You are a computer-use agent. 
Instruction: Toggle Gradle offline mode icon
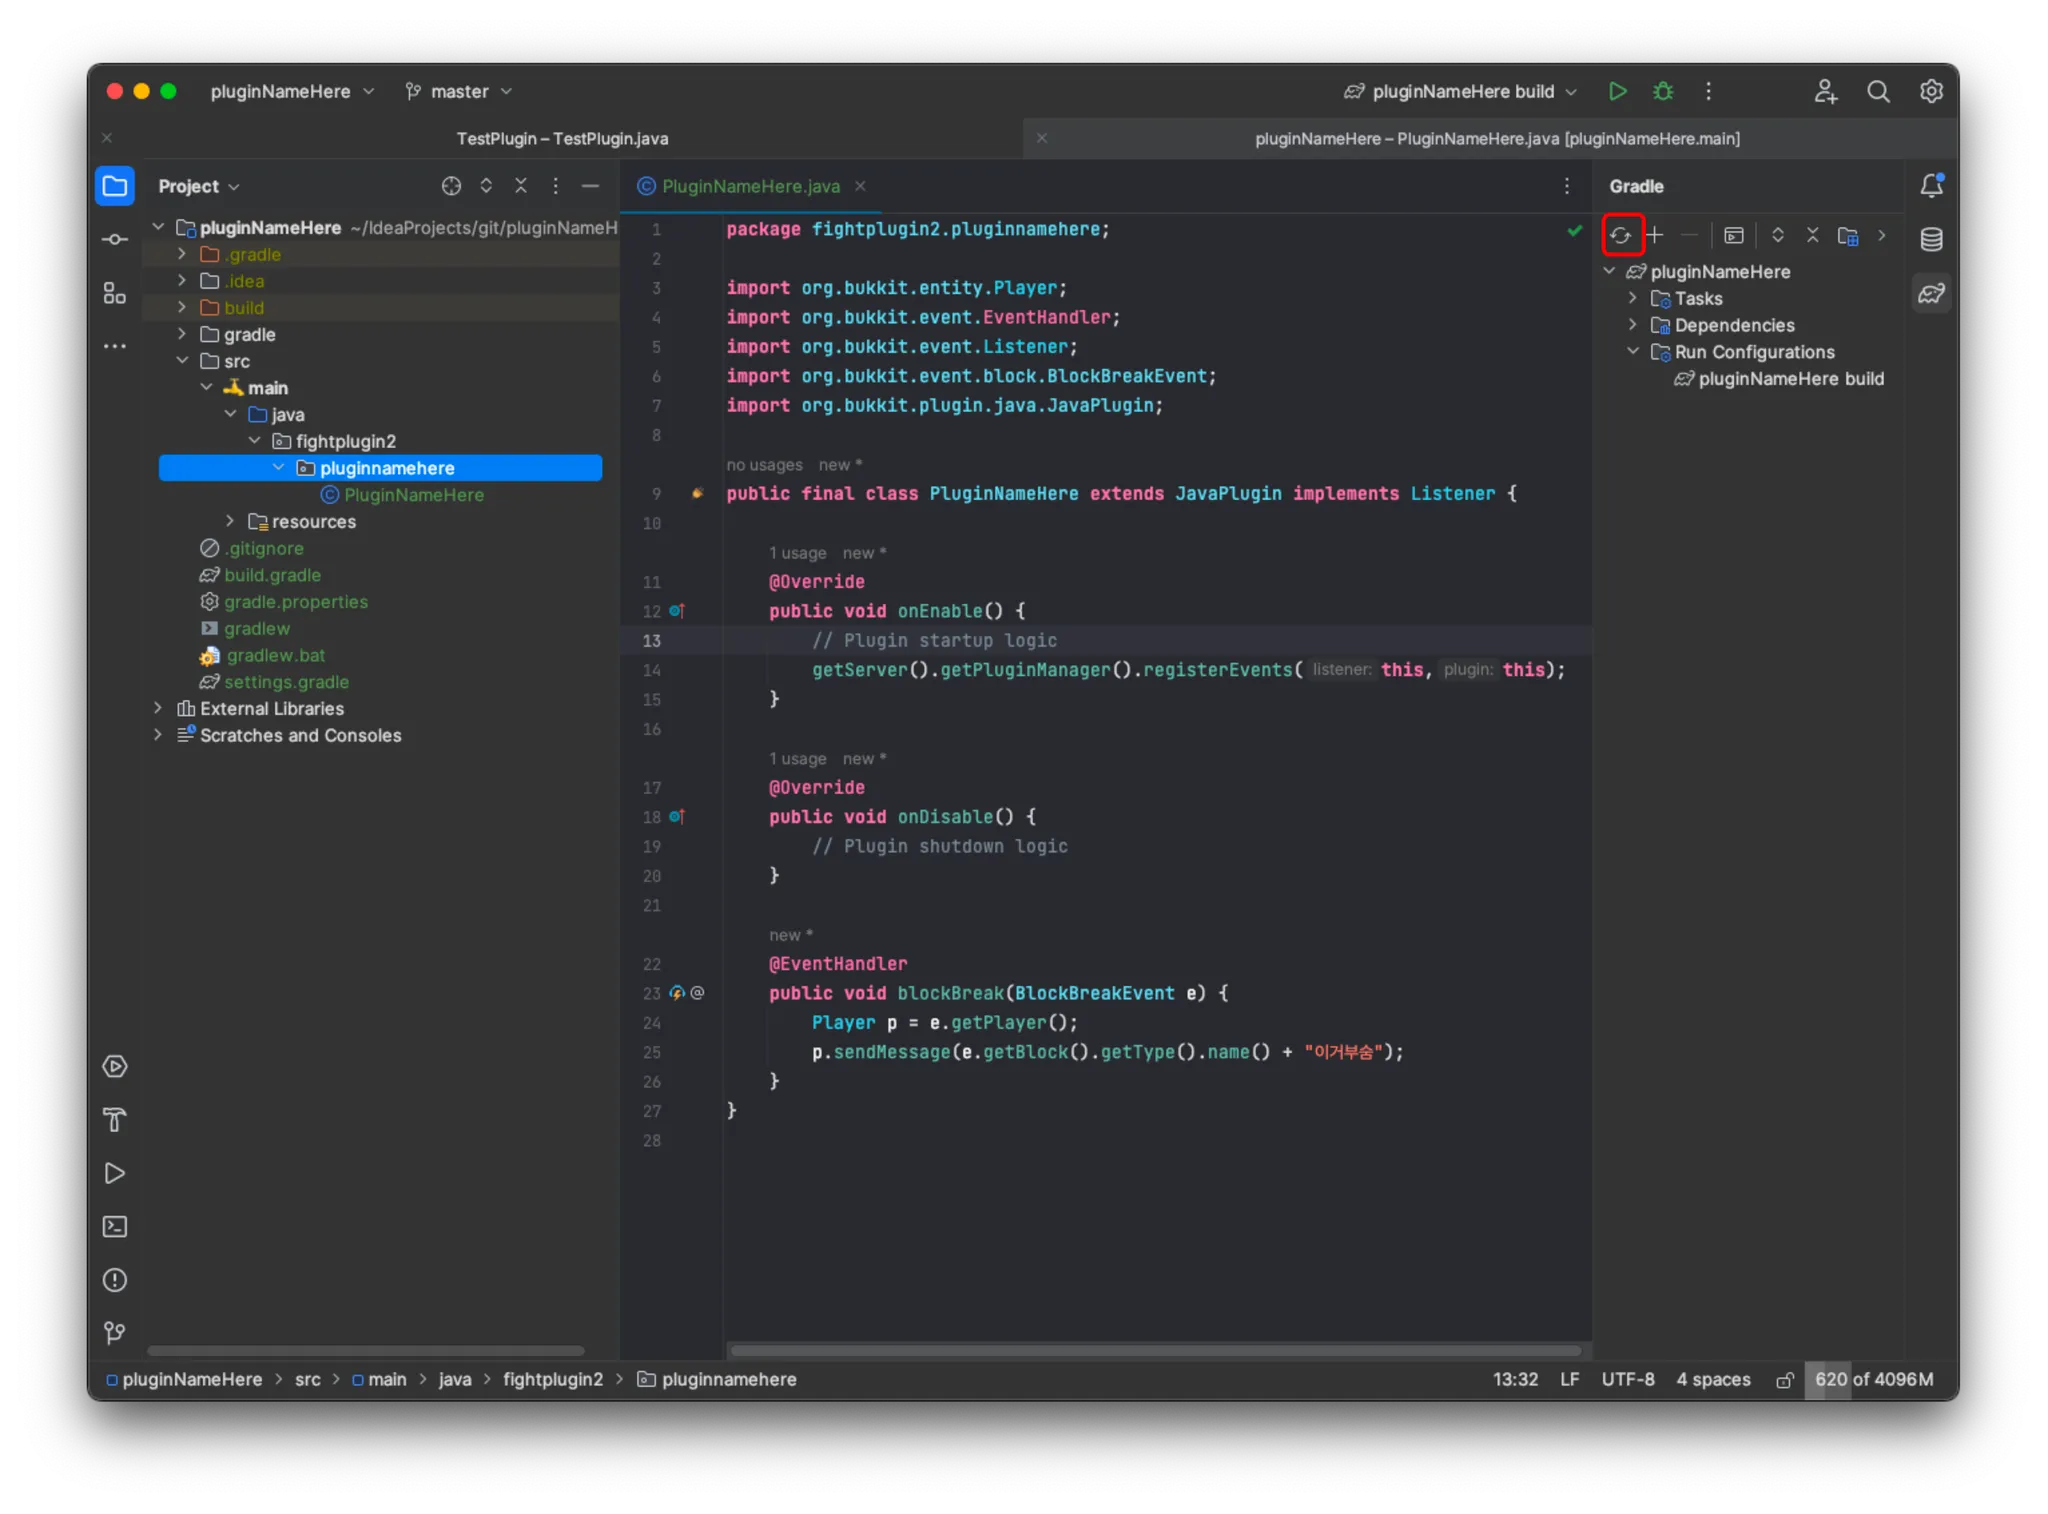[x=1847, y=236]
